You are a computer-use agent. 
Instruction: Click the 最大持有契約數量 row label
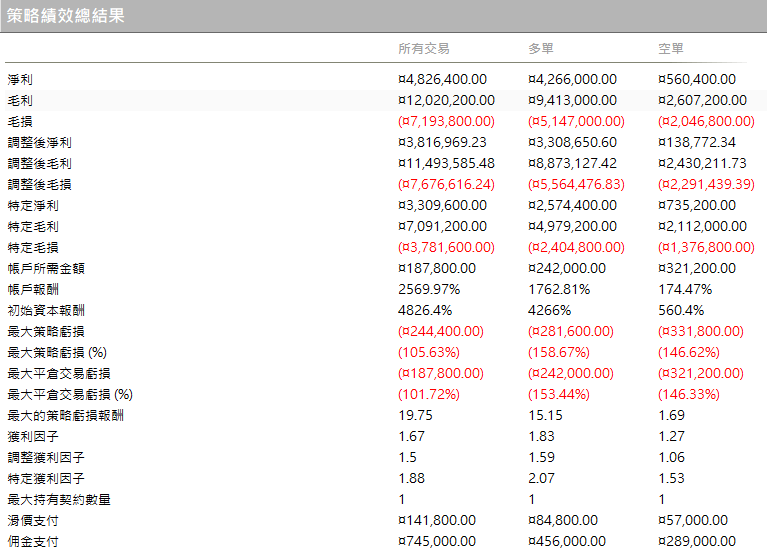click(59, 499)
